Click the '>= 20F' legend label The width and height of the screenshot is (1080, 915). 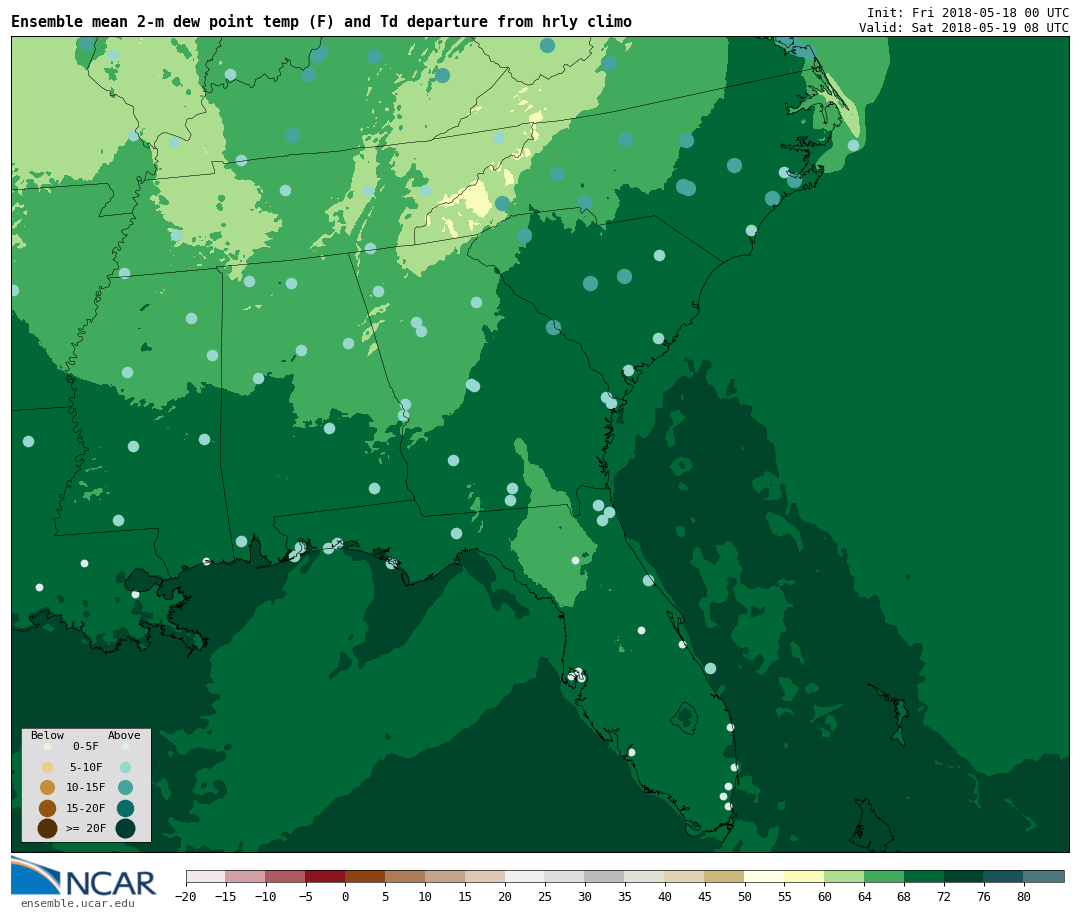pyautogui.click(x=86, y=828)
